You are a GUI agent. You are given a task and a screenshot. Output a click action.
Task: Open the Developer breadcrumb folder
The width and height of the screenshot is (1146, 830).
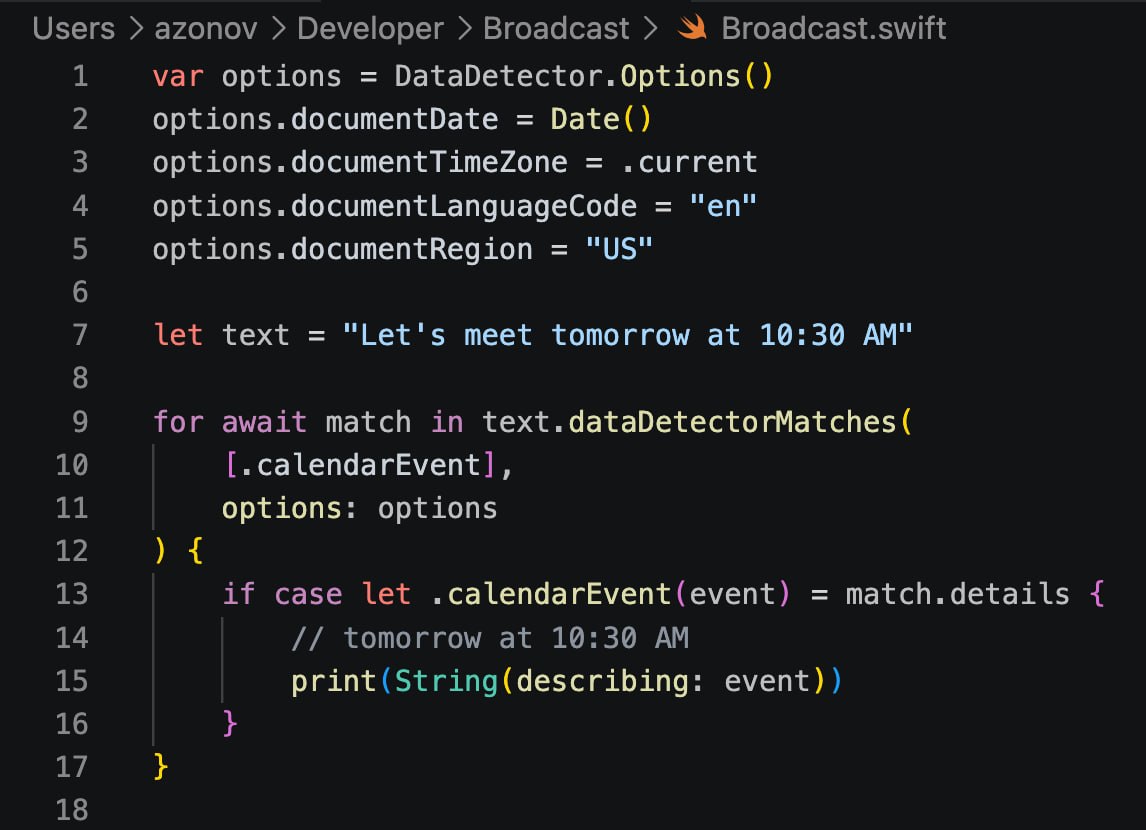click(371, 28)
